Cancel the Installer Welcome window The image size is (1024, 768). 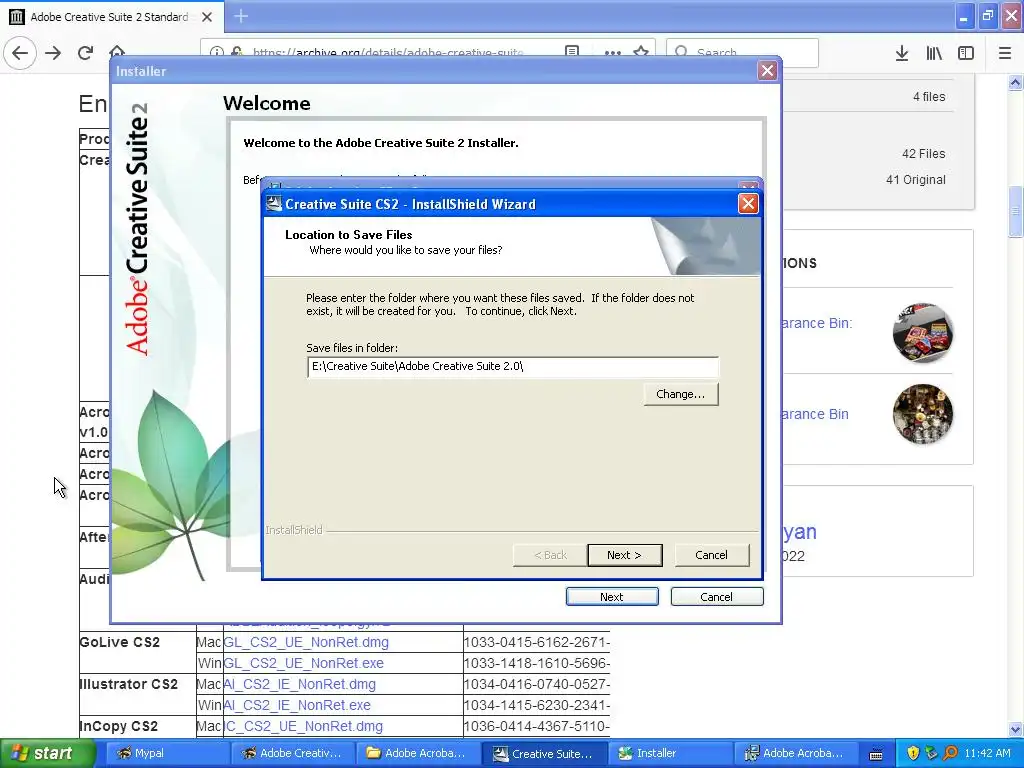[716, 596]
